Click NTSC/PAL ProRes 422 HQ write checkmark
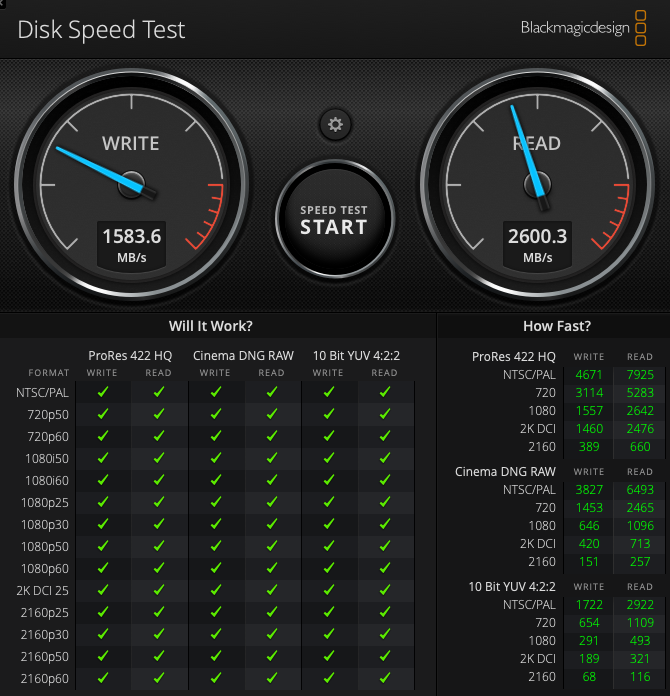Viewport: 670px width, 696px height. 103,392
